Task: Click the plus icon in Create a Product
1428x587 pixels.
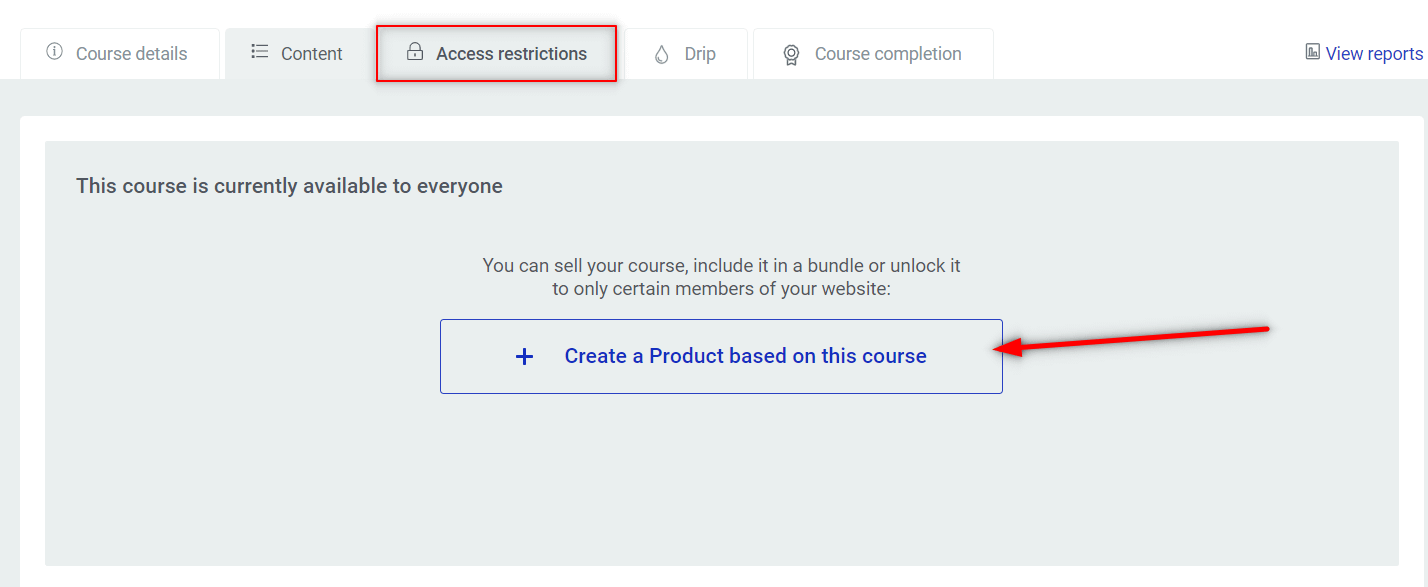Action: pos(524,356)
